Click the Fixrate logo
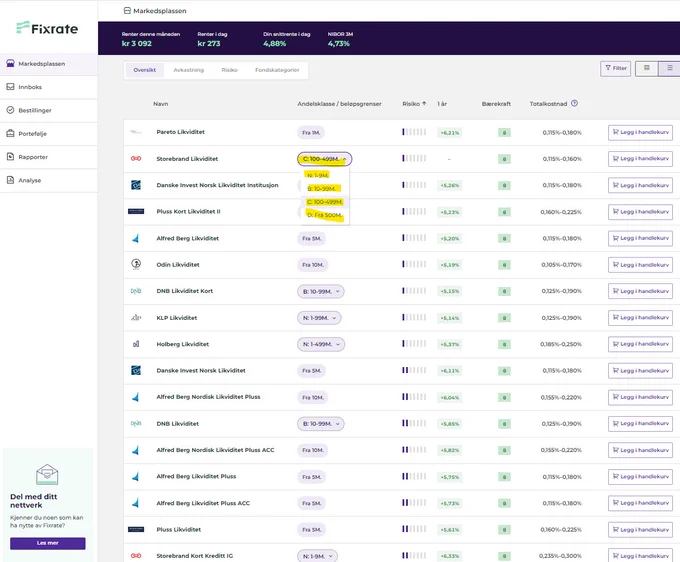The image size is (680, 562). (47, 28)
